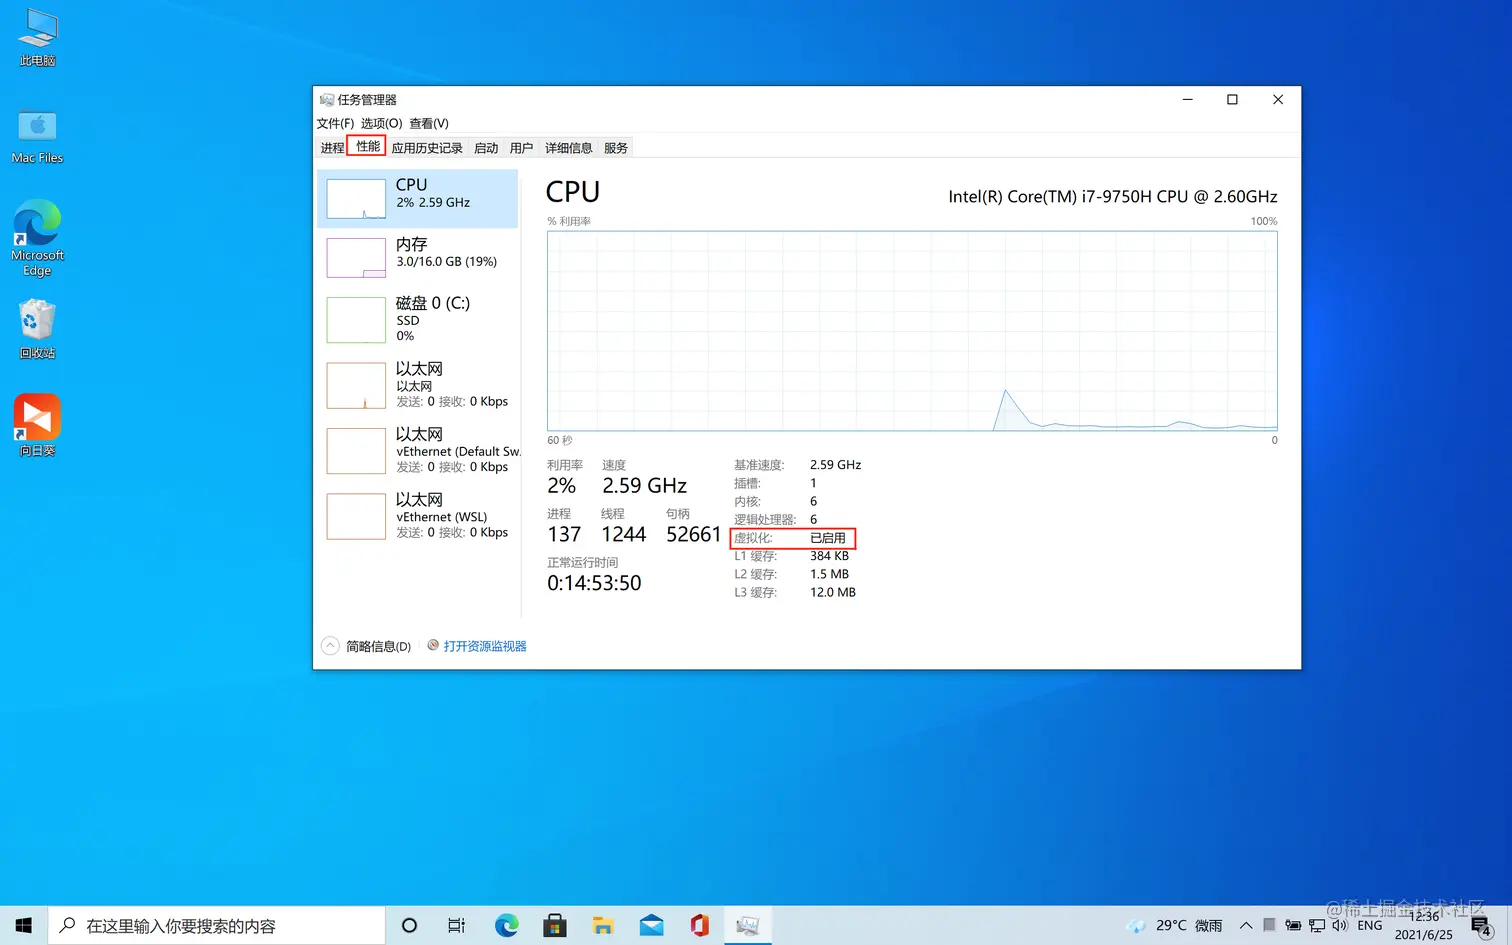Open the 此电脑 desktop icon
1512x945 pixels.
pos(38,37)
